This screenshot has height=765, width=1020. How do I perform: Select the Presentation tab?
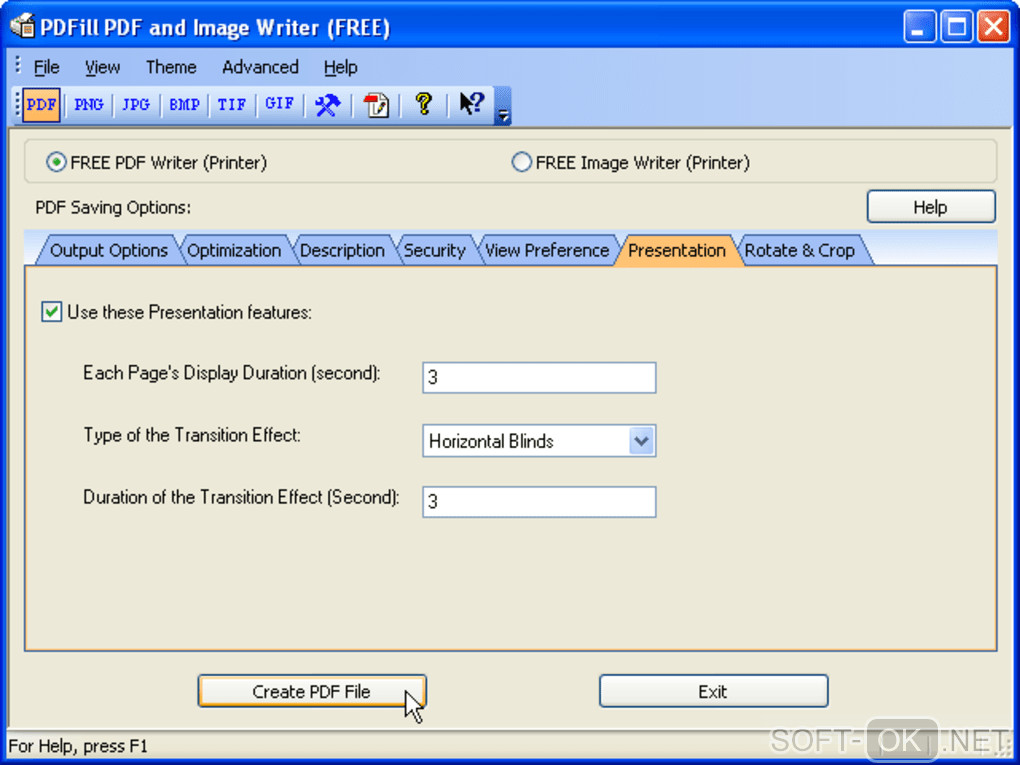pos(677,250)
